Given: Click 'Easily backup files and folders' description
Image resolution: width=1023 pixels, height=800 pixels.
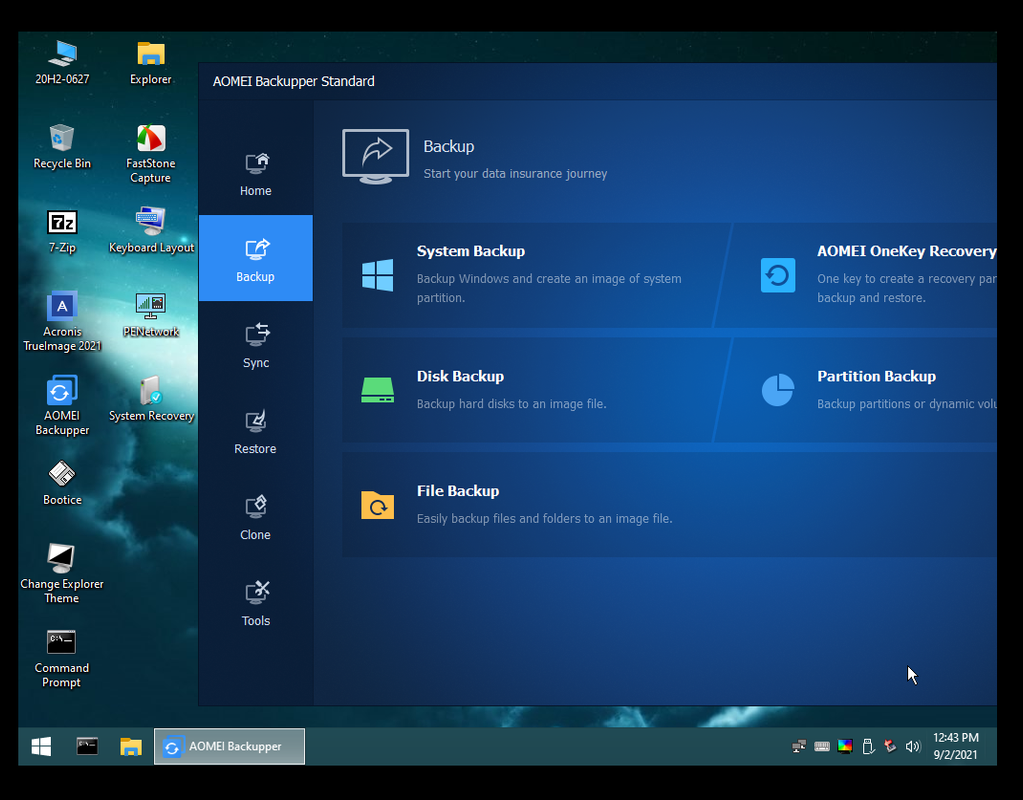Looking at the screenshot, I should pos(544,519).
